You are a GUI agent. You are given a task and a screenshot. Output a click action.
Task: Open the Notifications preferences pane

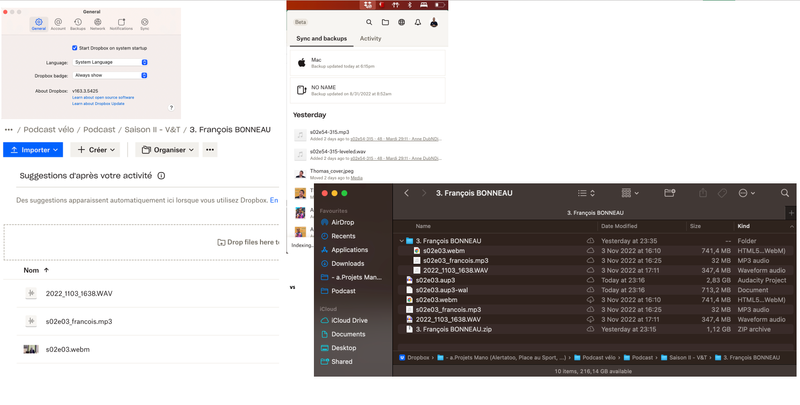click(x=121, y=24)
